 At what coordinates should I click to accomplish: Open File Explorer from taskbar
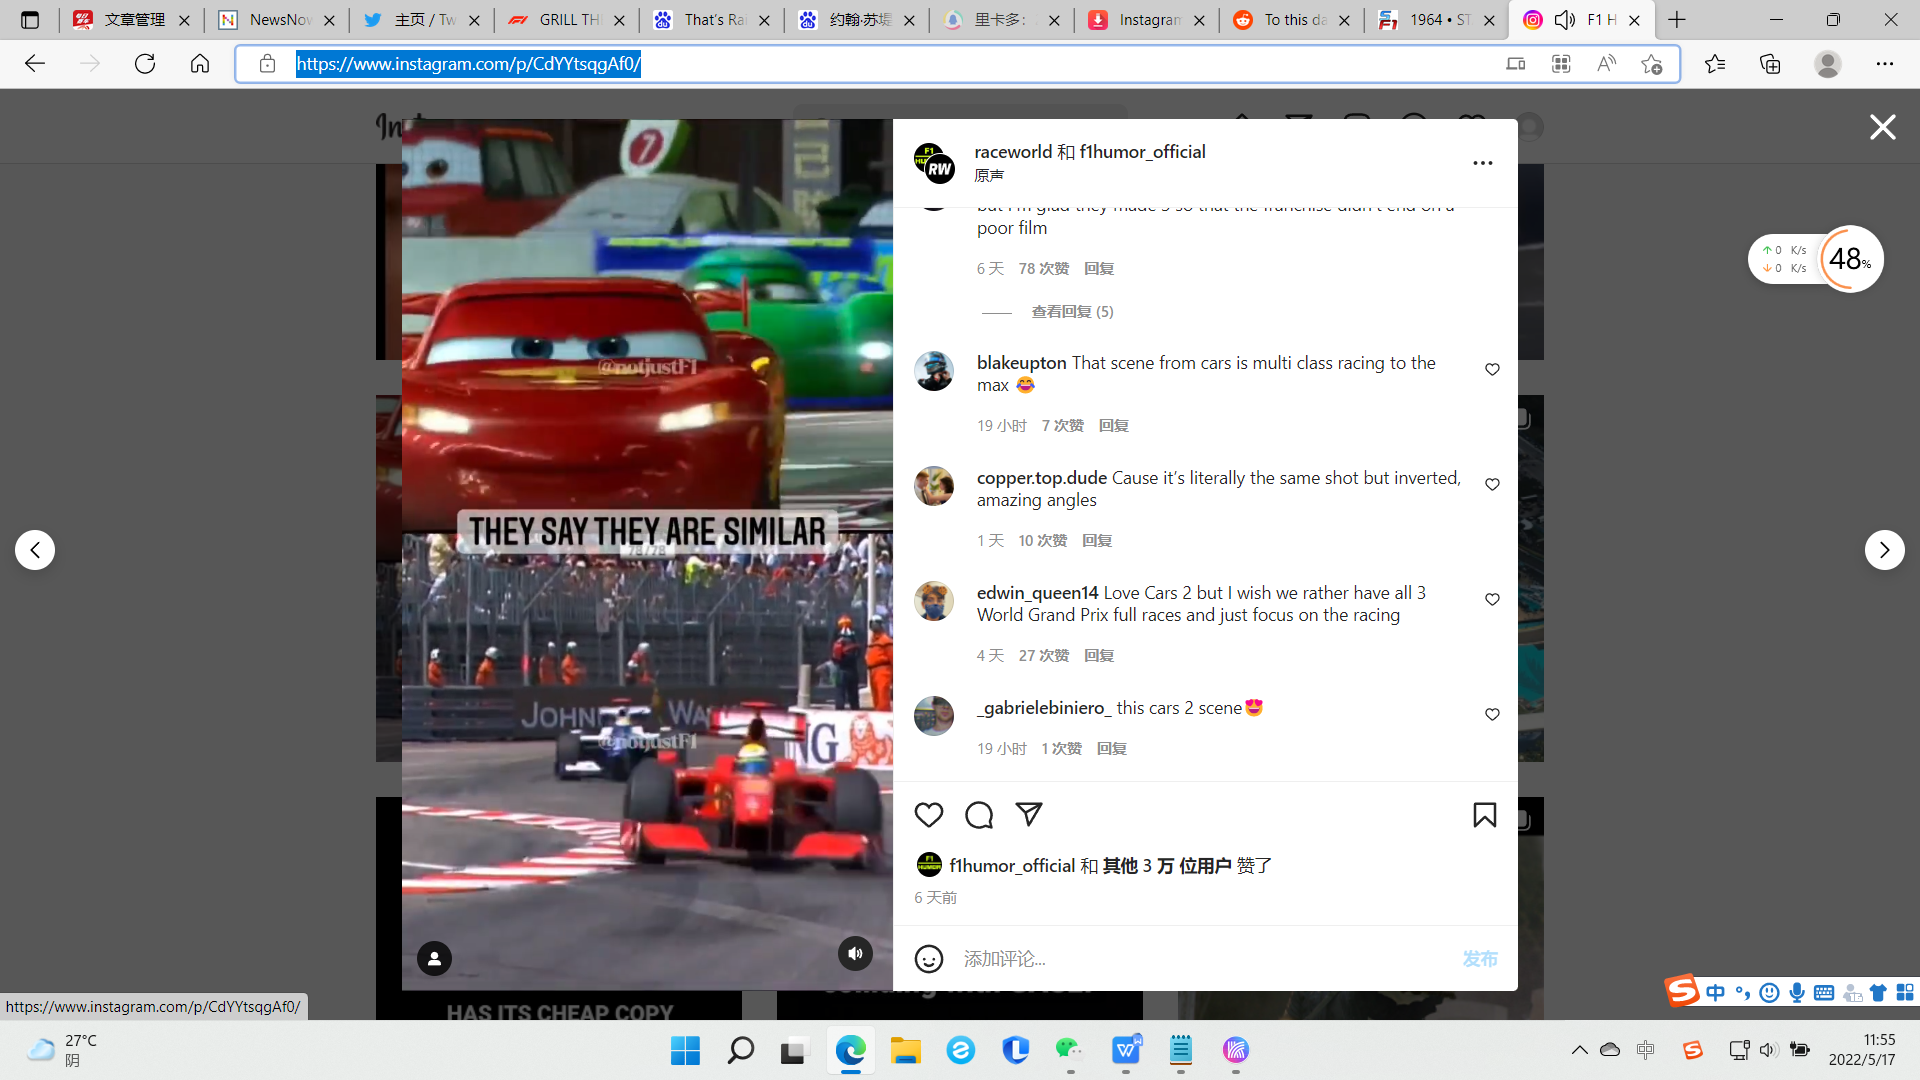(905, 1051)
